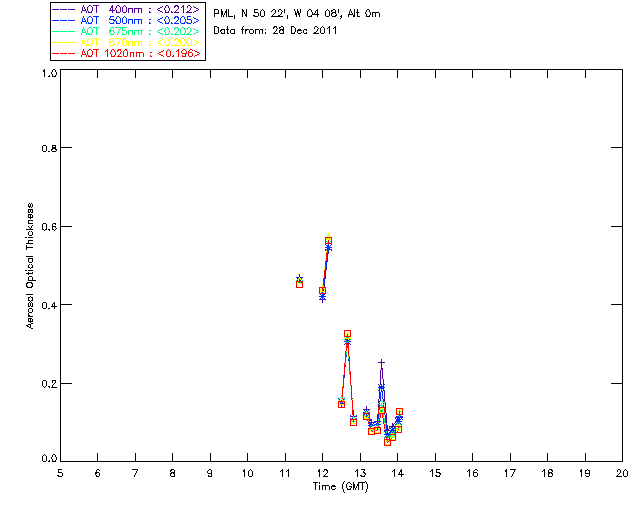640x512 pixels.
Task: Select the yellow 'AOT 870nm : <0.200>' legend text
Action: [x=140, y=42]
